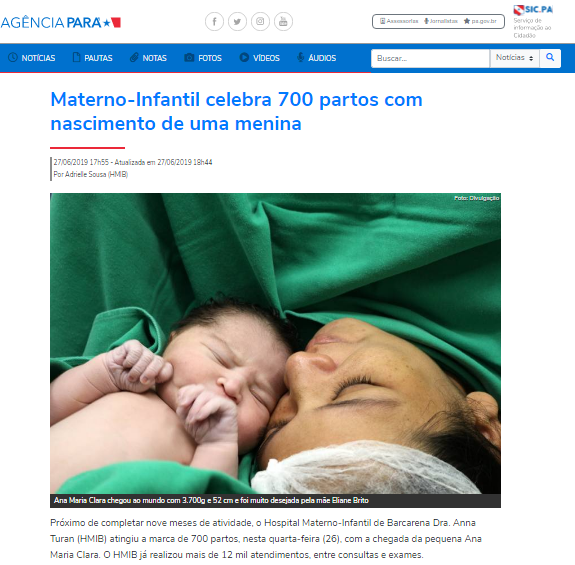Open the Instagram social icon
Image resolution: width=575 pixels, height=565 pixels.
click(x=260, y=22)
